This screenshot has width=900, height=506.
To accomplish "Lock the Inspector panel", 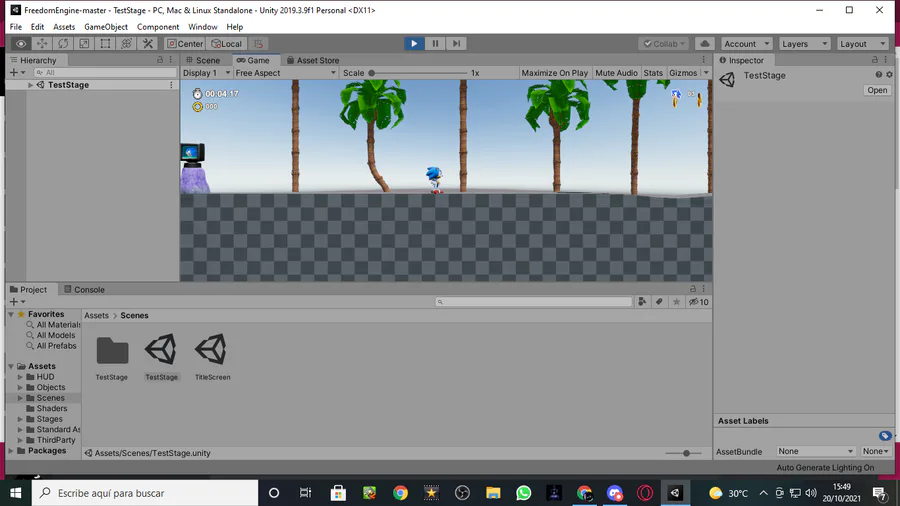I will (875, 60).
